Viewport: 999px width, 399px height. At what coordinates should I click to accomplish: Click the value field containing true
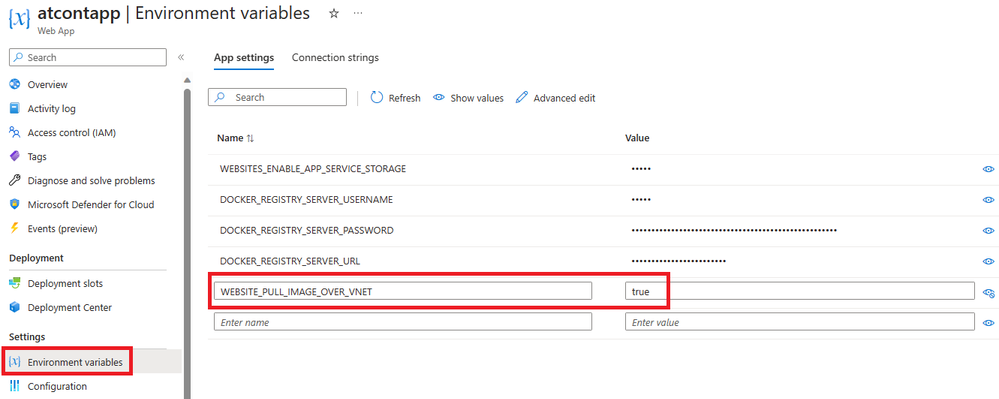[800, 291]
